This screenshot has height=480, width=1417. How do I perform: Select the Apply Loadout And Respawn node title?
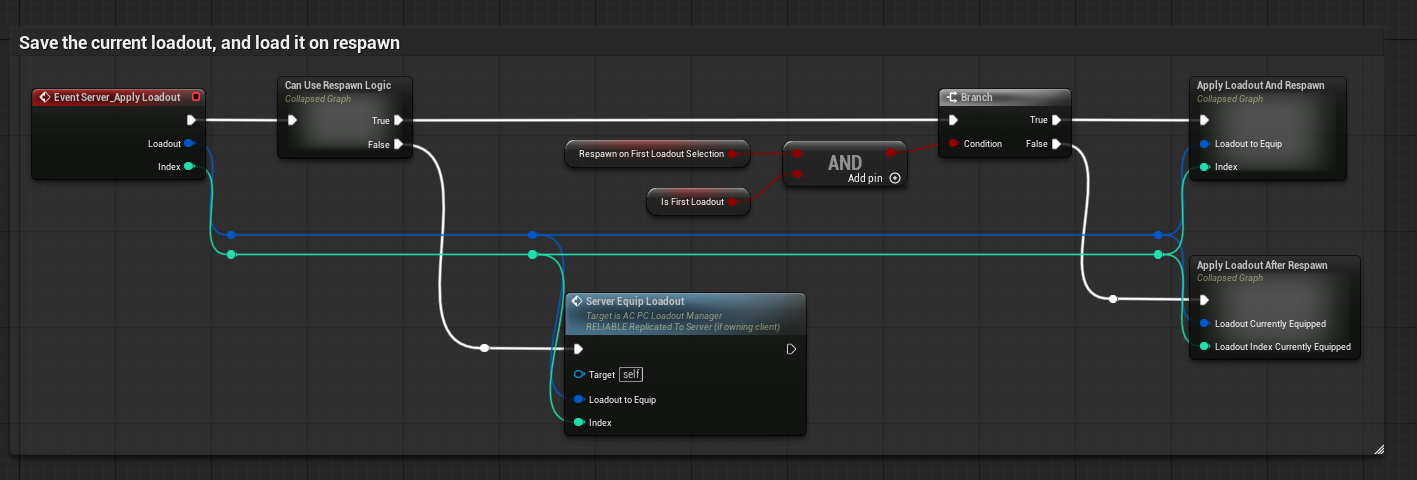click(x=1260, y=86)
